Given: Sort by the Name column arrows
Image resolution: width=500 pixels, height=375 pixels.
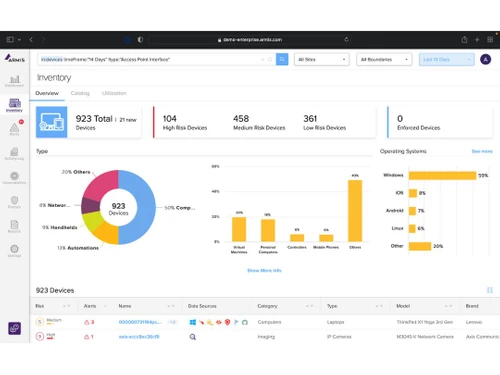Looking at the screenshot, I should point(171,306).
